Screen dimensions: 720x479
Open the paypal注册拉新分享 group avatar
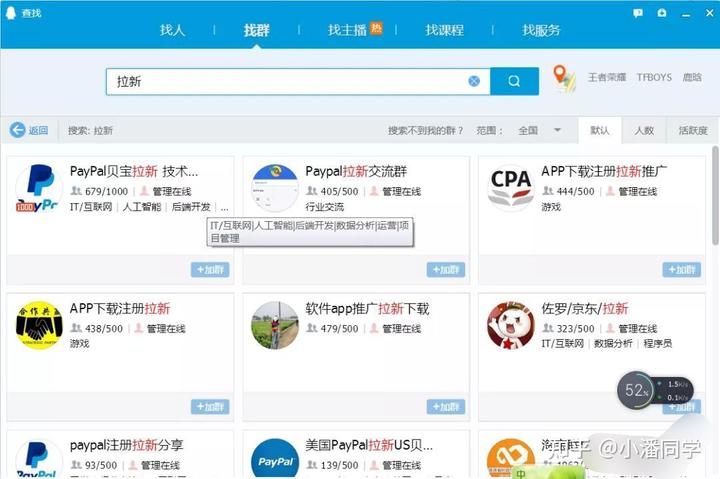39,457
